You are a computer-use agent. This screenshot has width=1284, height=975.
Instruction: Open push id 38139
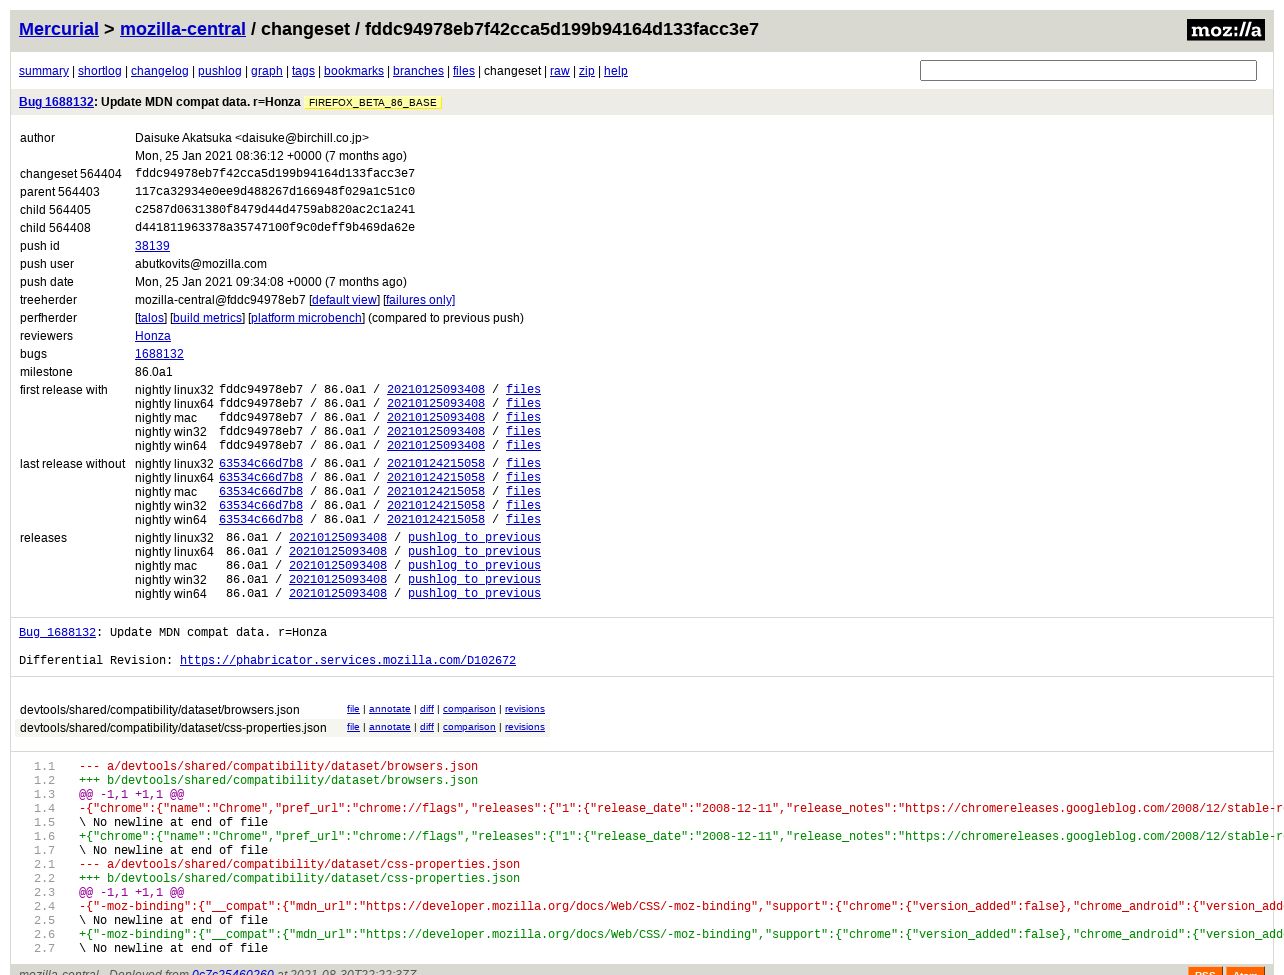tap(152, 246)
